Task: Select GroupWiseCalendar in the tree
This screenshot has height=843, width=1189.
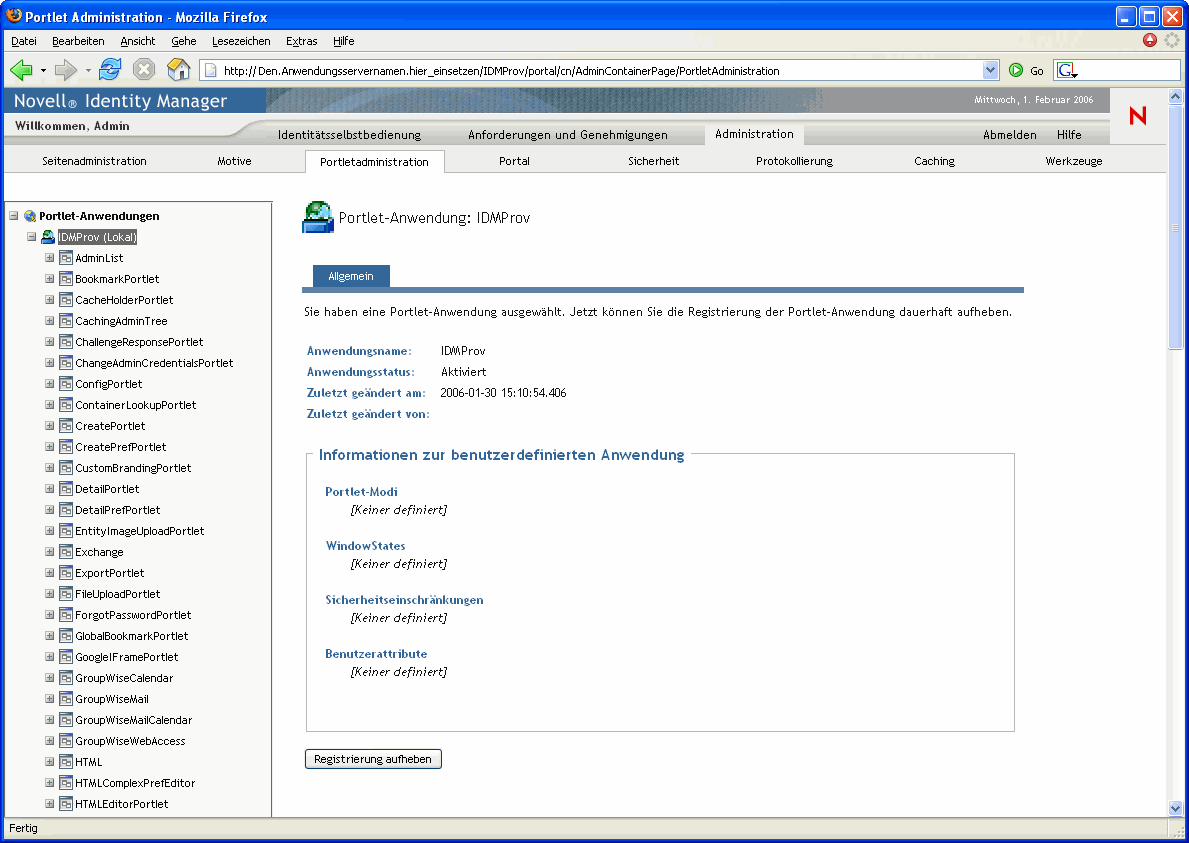Action: [x=124, y=678]
